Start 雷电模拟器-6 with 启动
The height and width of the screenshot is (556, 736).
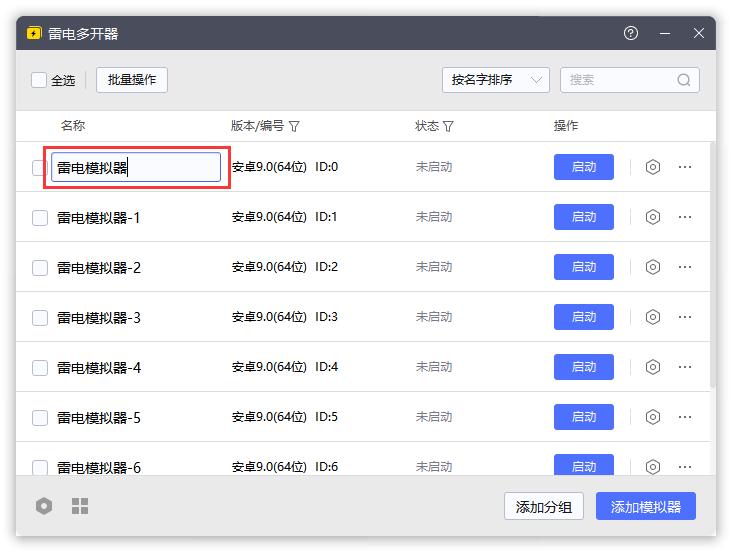coord(583,465)
